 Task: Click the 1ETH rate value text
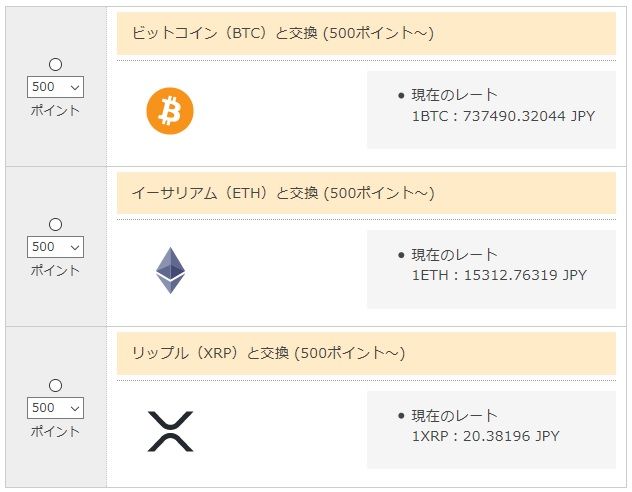tap(499, 275)
